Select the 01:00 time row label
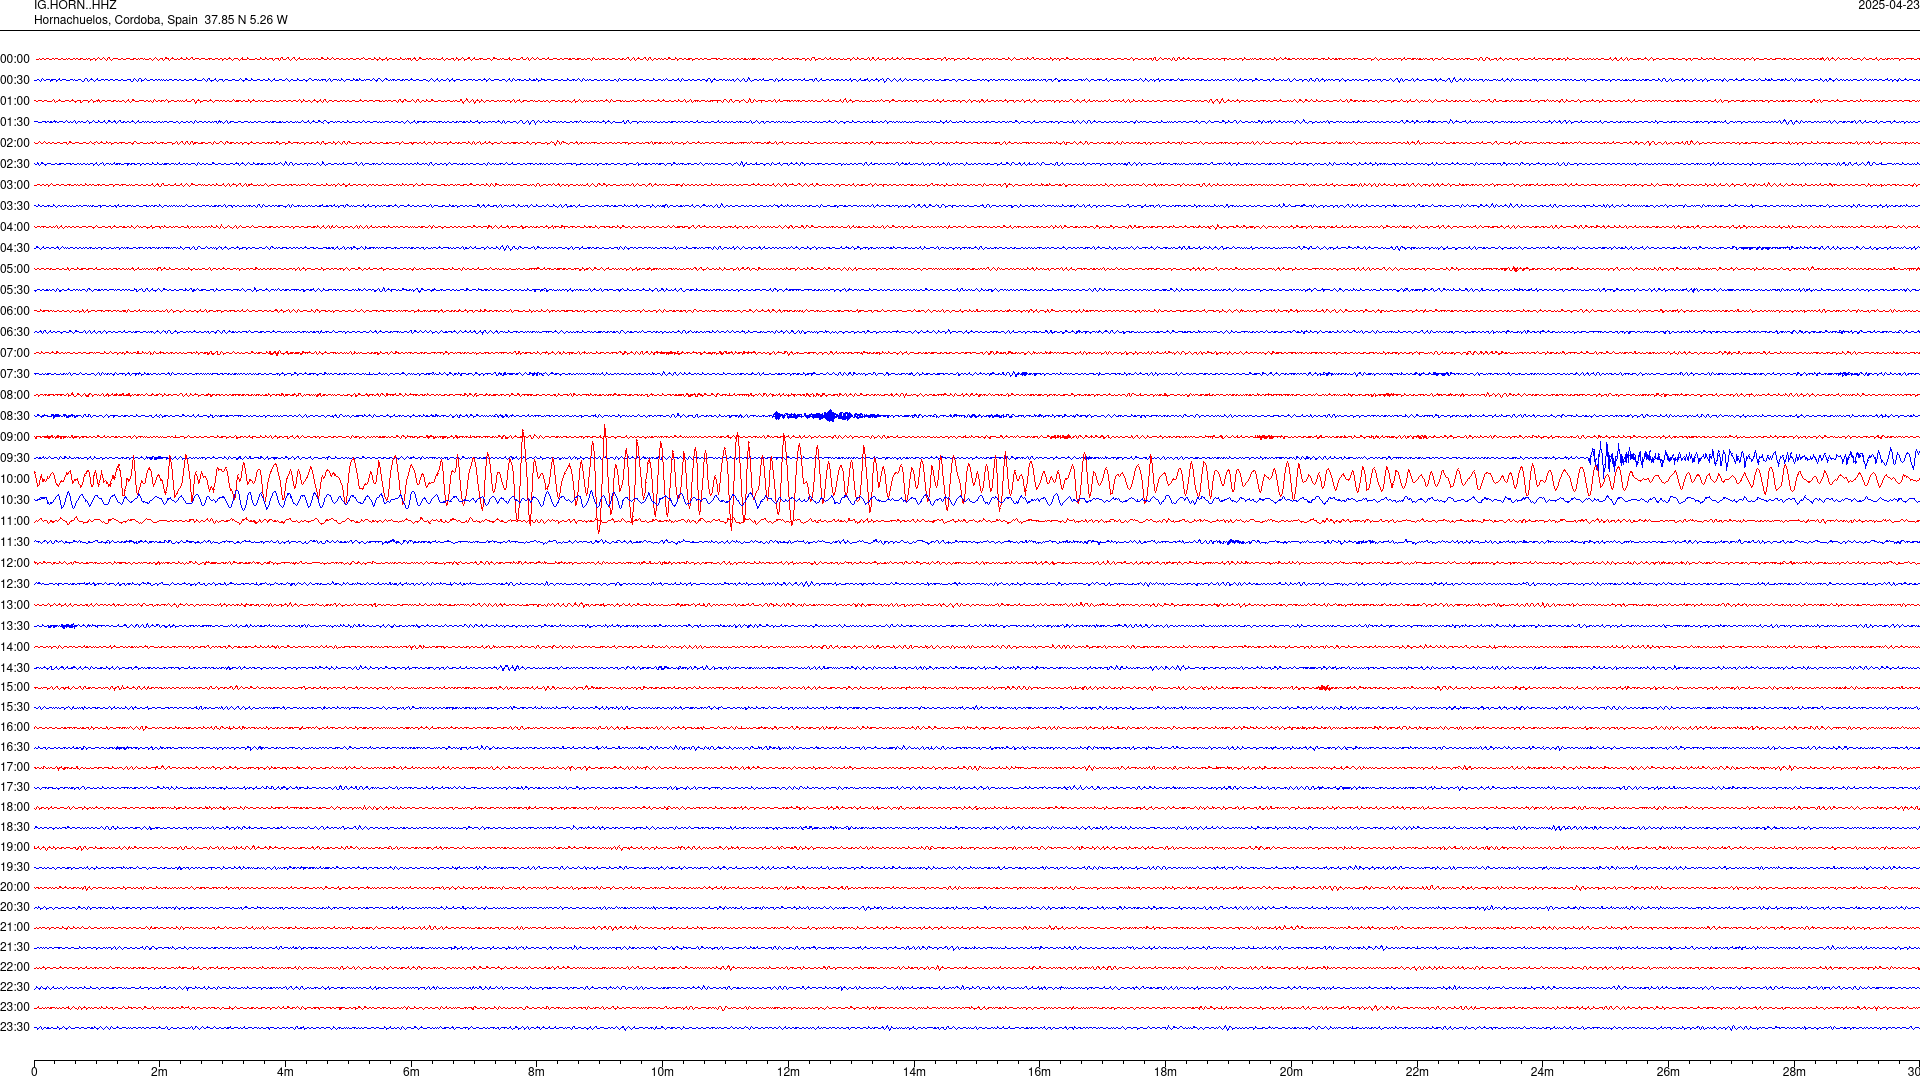Screen dimensions: 1920x1080 pos(15,101)
